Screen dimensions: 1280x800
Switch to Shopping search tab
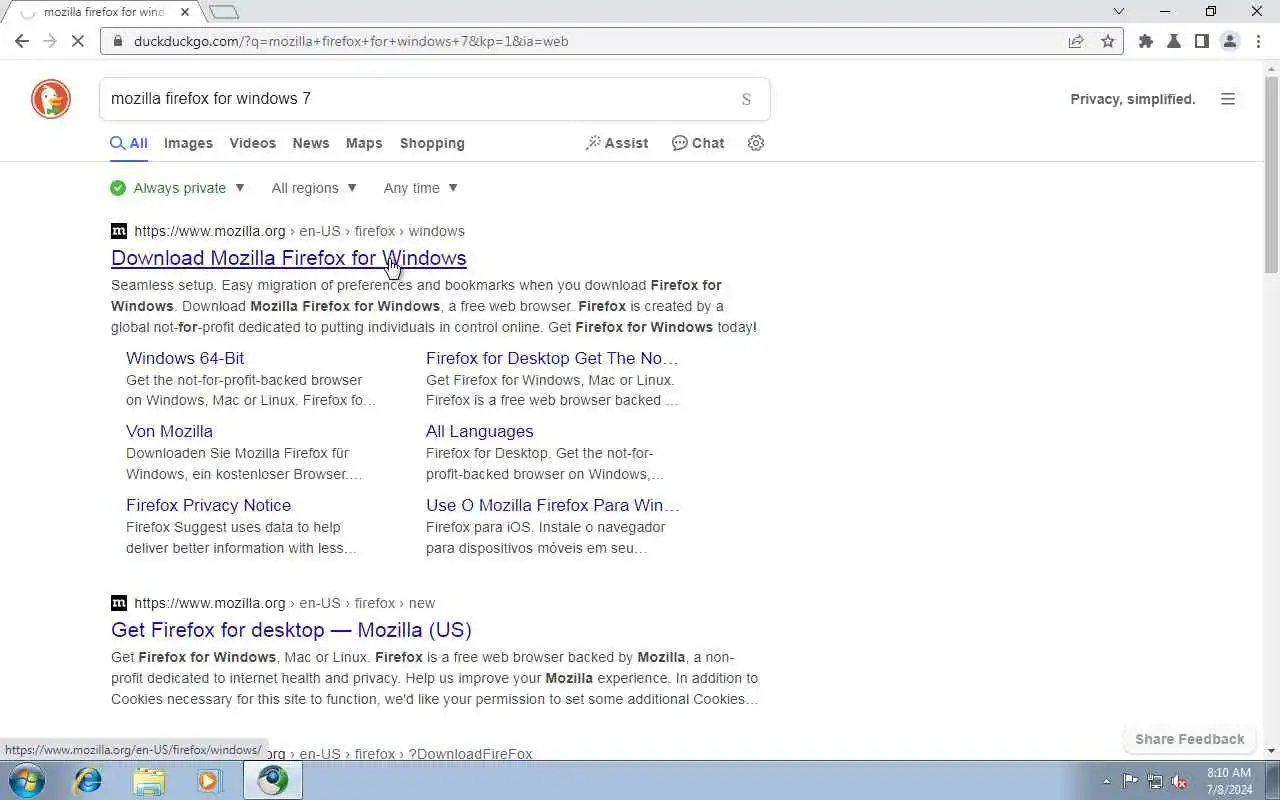432,143
